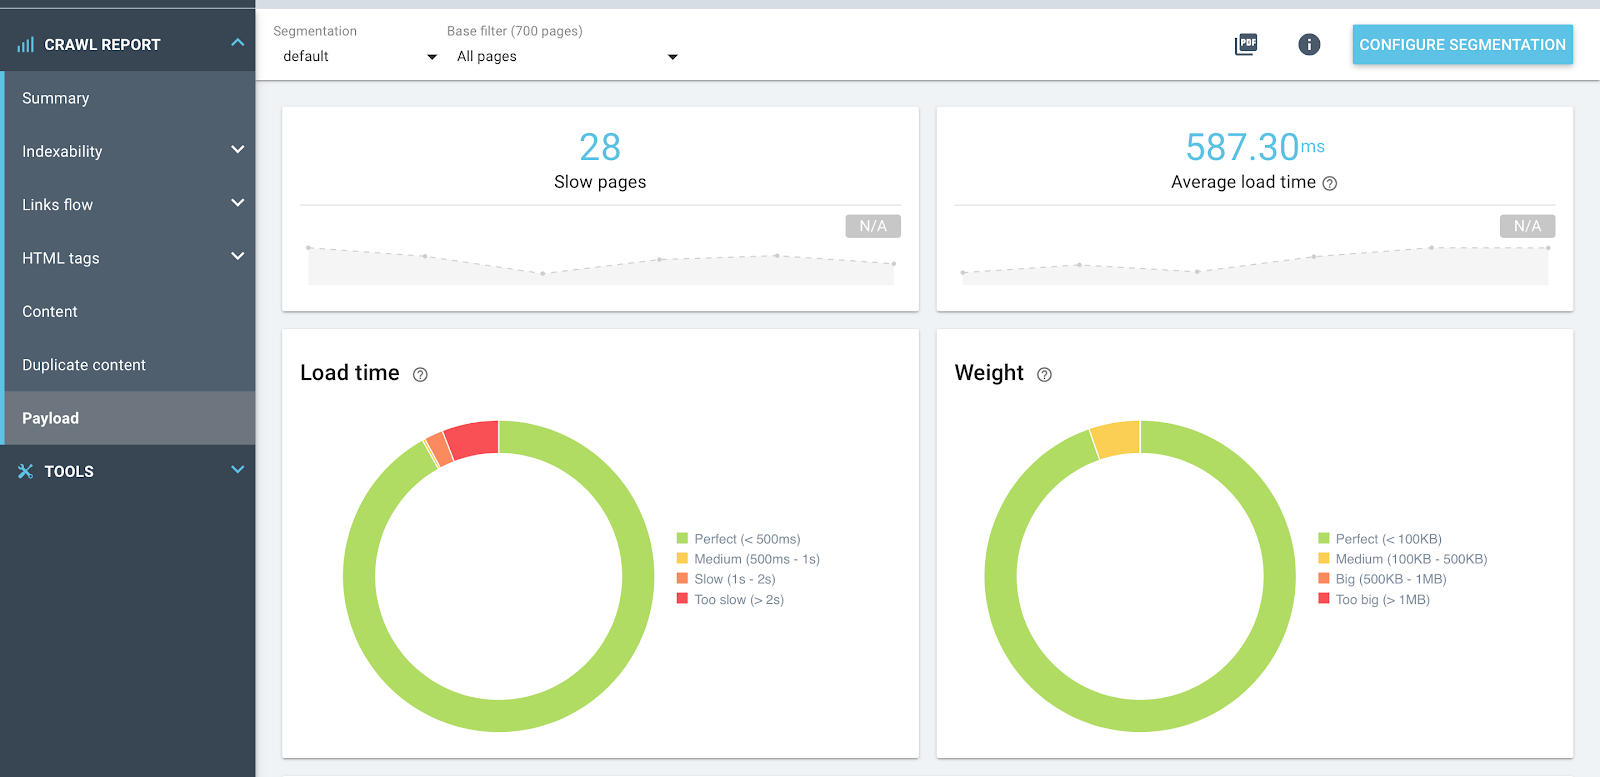Viewport: 1600px width, 777px height.
Task: Collapse the Crawl Report section chevron
Action: (237, 43)
